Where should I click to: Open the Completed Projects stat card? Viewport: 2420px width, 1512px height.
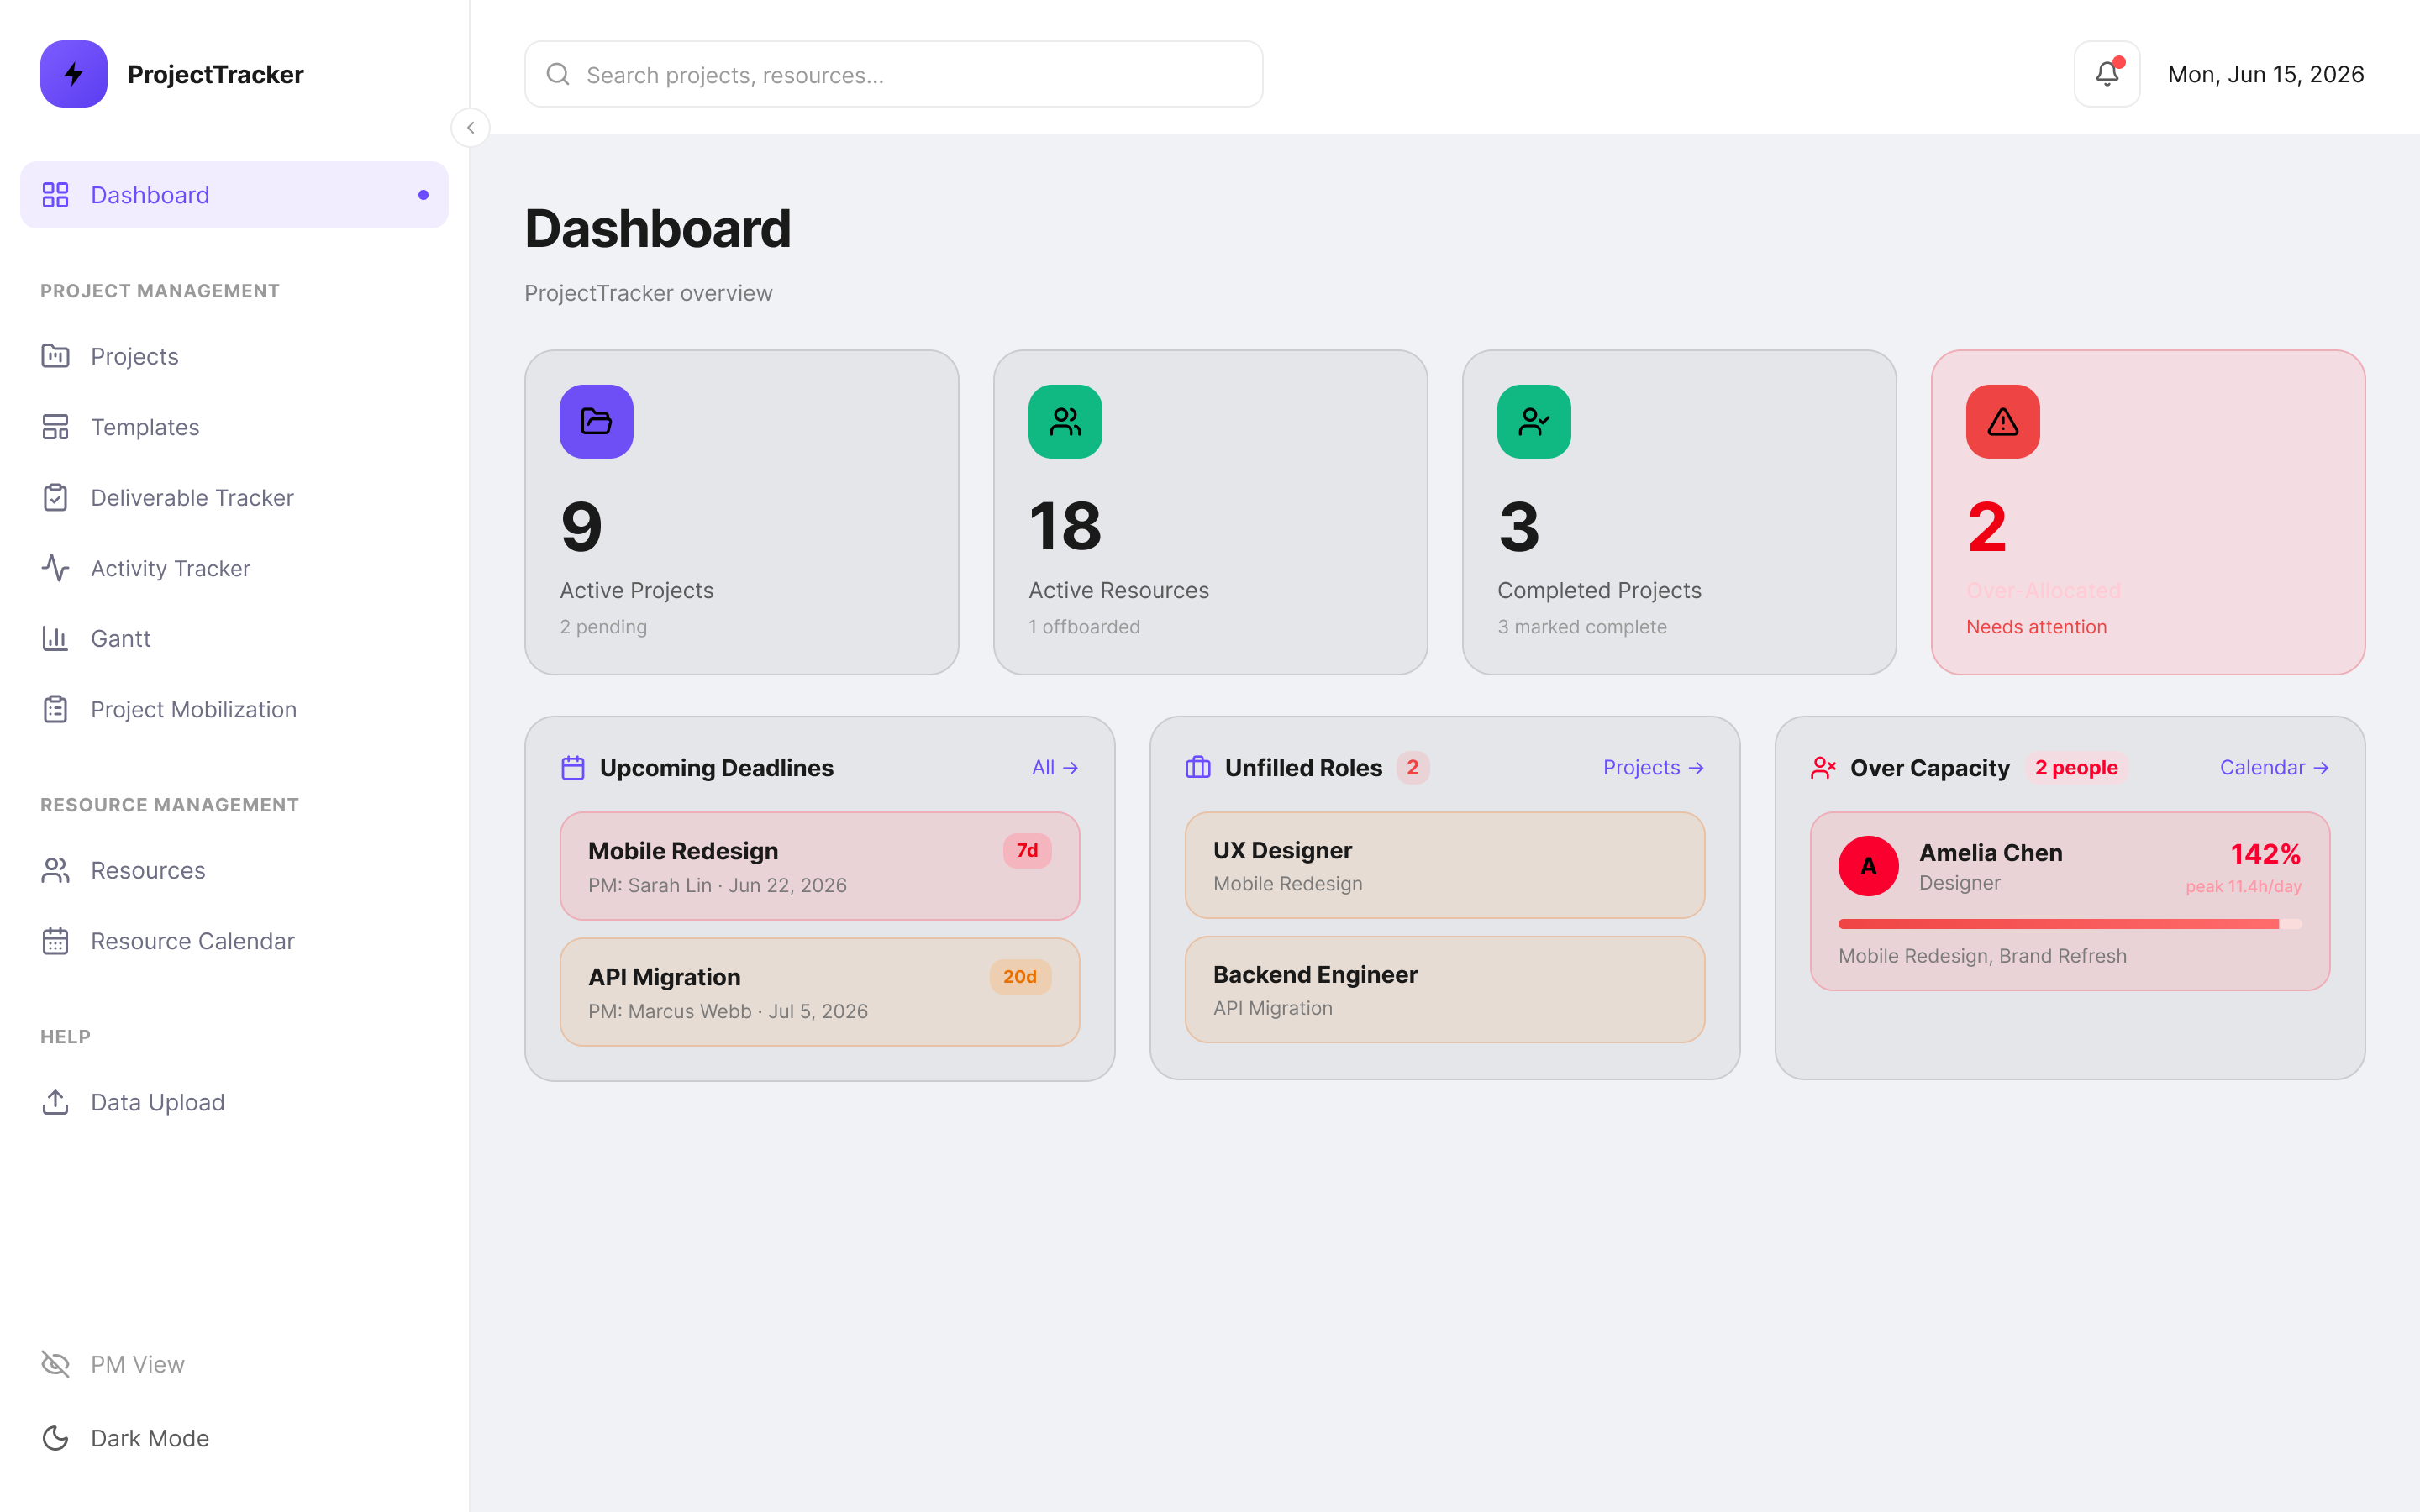click(1679, 512)
